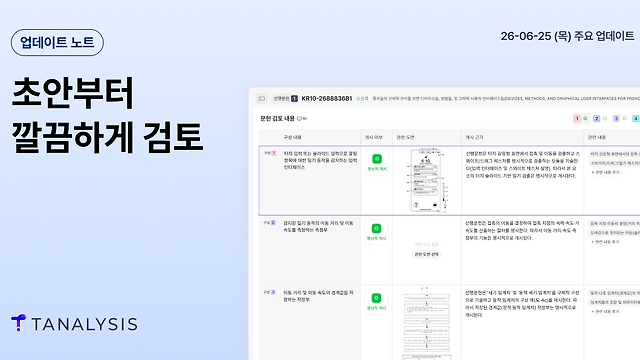Click the 문헌 검토 내용 section title

[277, 118]
